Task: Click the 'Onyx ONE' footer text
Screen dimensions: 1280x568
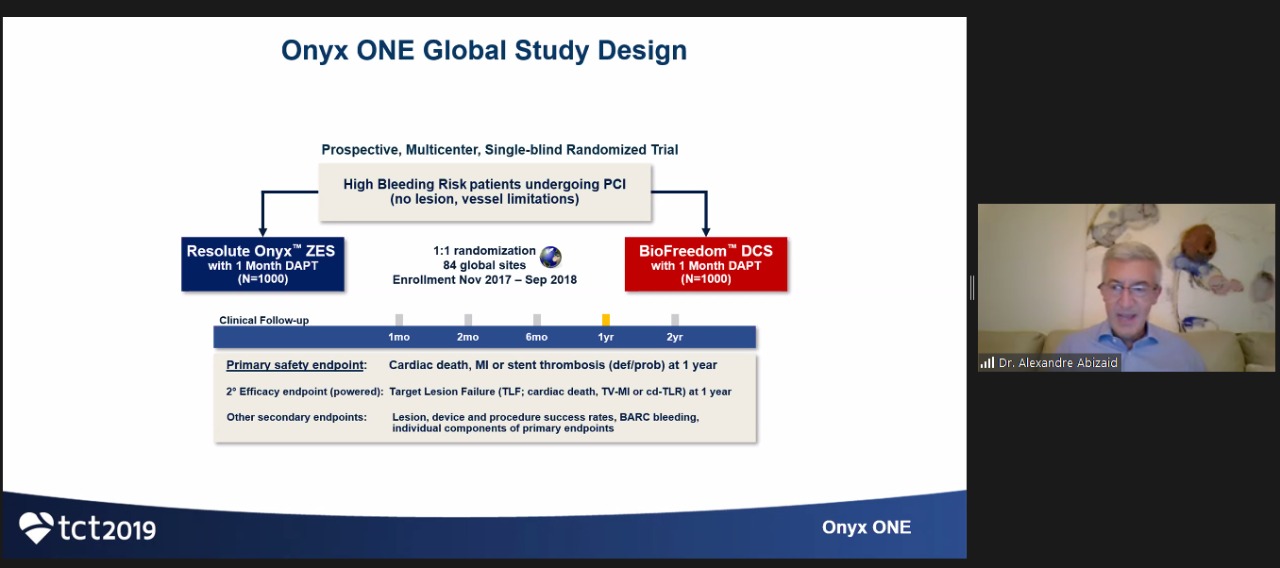Action: click(x=866, y=527)
